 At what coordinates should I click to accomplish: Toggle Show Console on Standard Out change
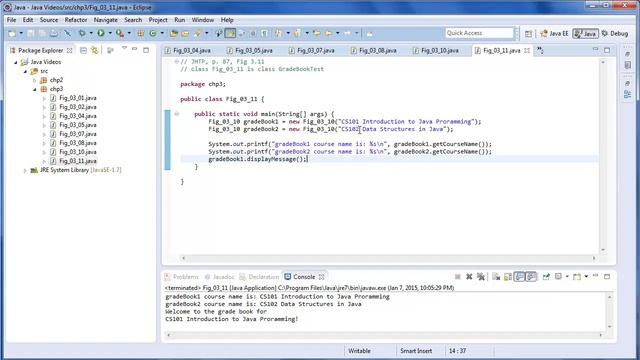(x=519, y=277)
